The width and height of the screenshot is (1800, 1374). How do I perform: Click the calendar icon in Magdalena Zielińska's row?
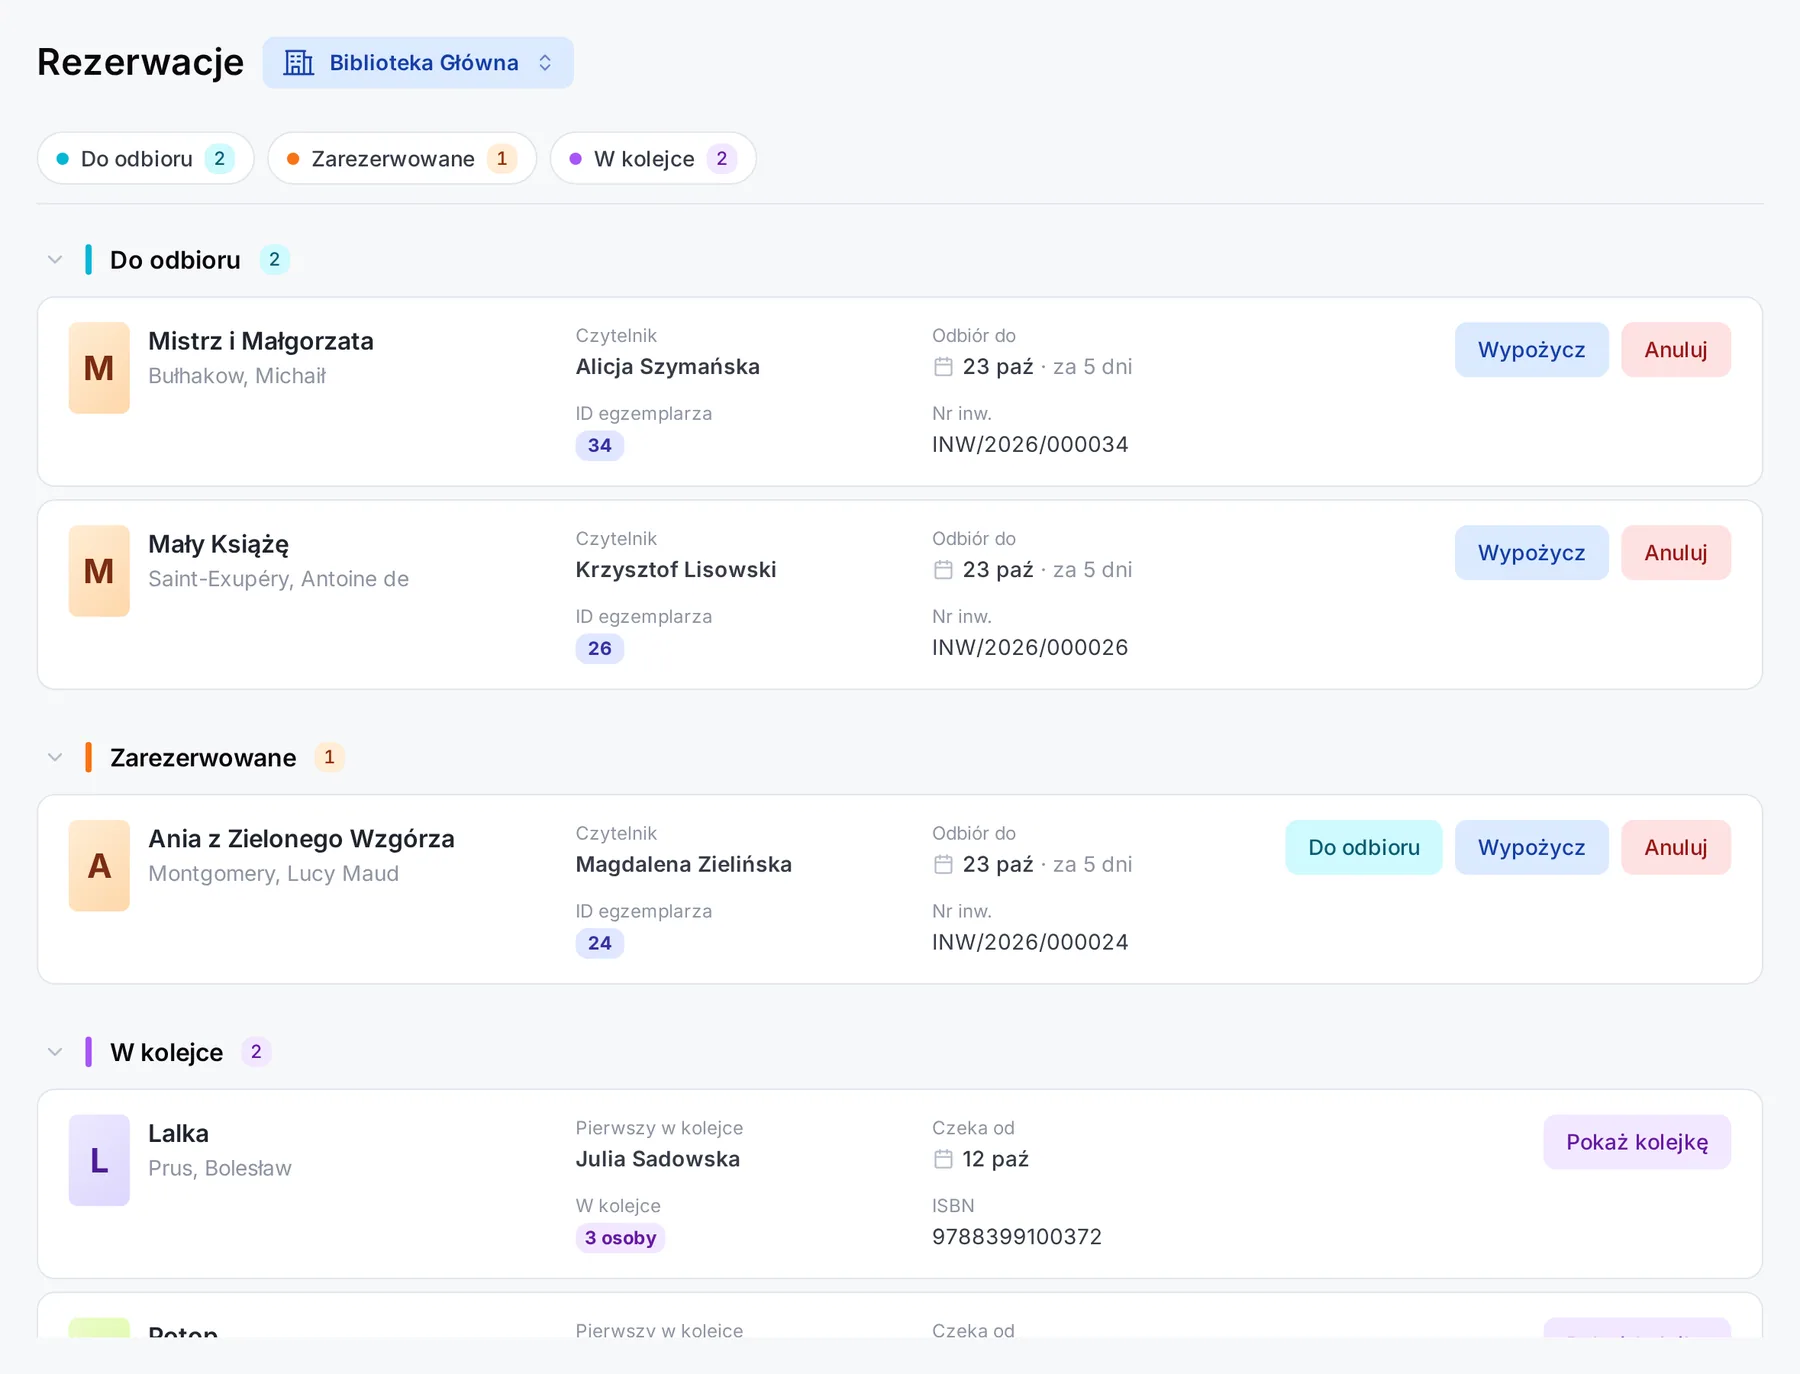943,865
